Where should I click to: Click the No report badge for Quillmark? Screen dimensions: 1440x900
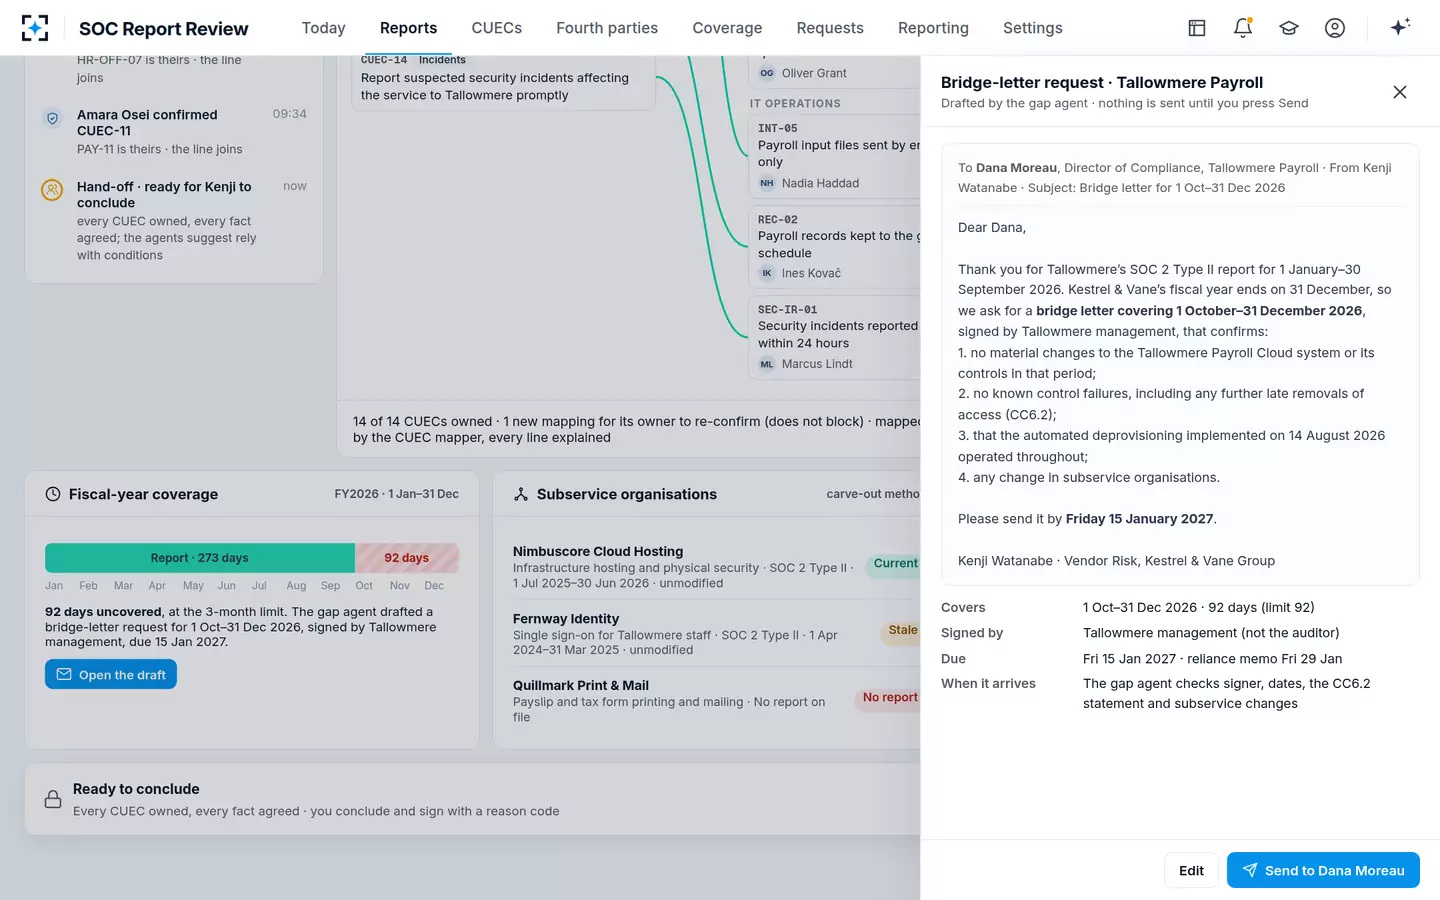point(888,698)
